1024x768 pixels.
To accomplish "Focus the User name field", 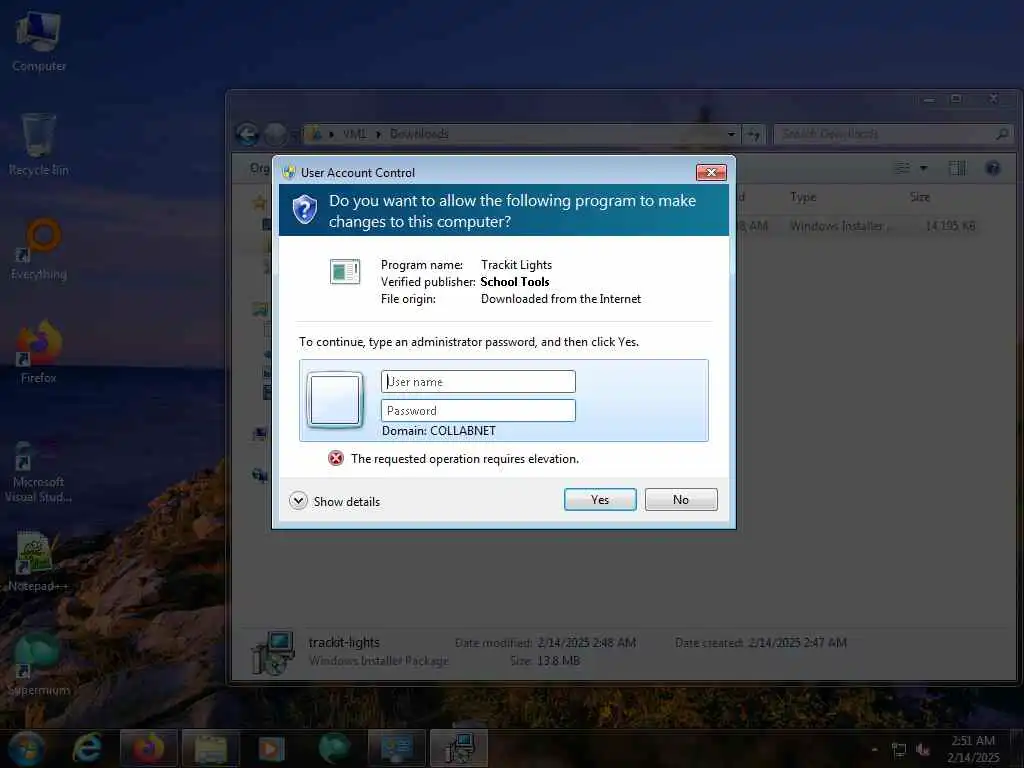I will pos(478,381).
